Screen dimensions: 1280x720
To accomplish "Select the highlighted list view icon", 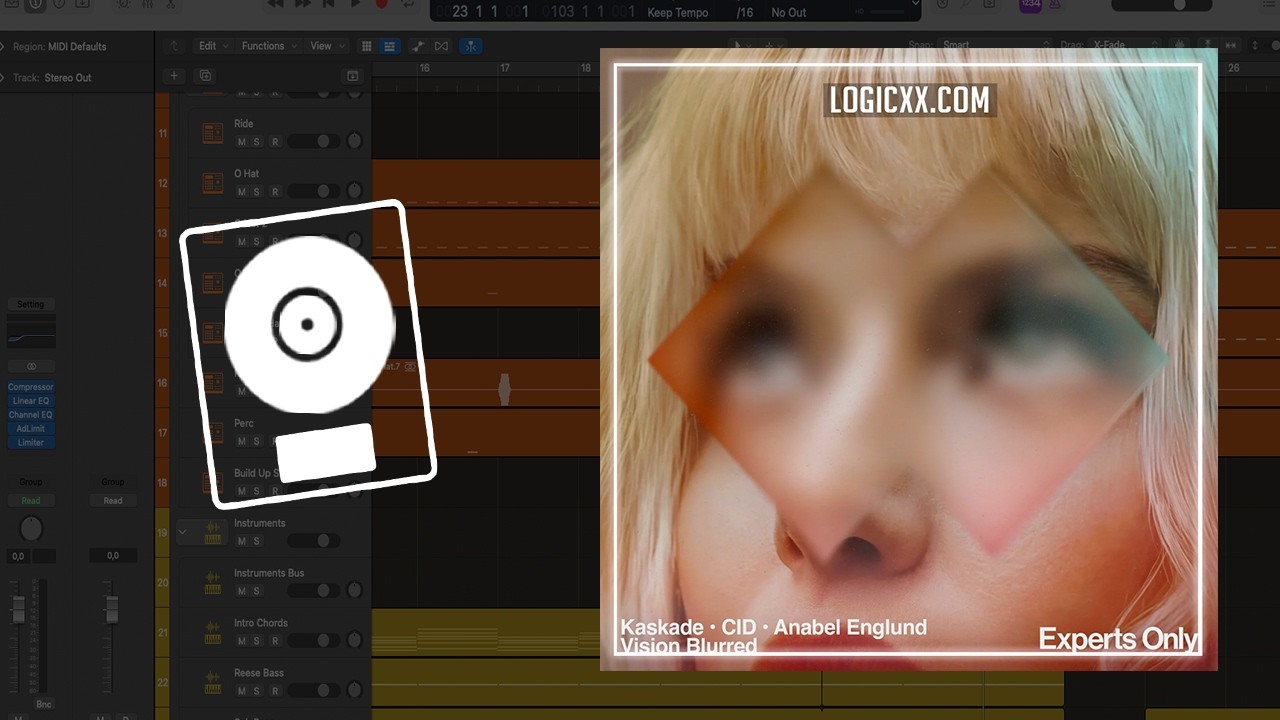I will coord(389,46).
